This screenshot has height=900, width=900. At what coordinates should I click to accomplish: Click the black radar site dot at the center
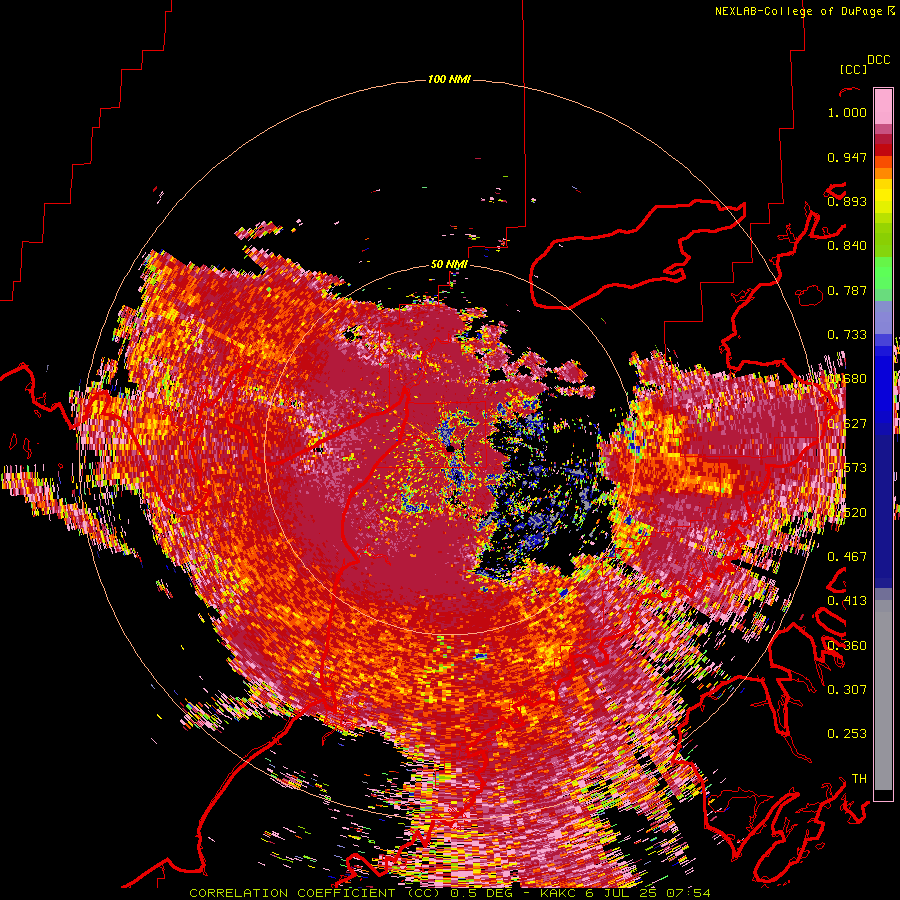pos(450,448)
